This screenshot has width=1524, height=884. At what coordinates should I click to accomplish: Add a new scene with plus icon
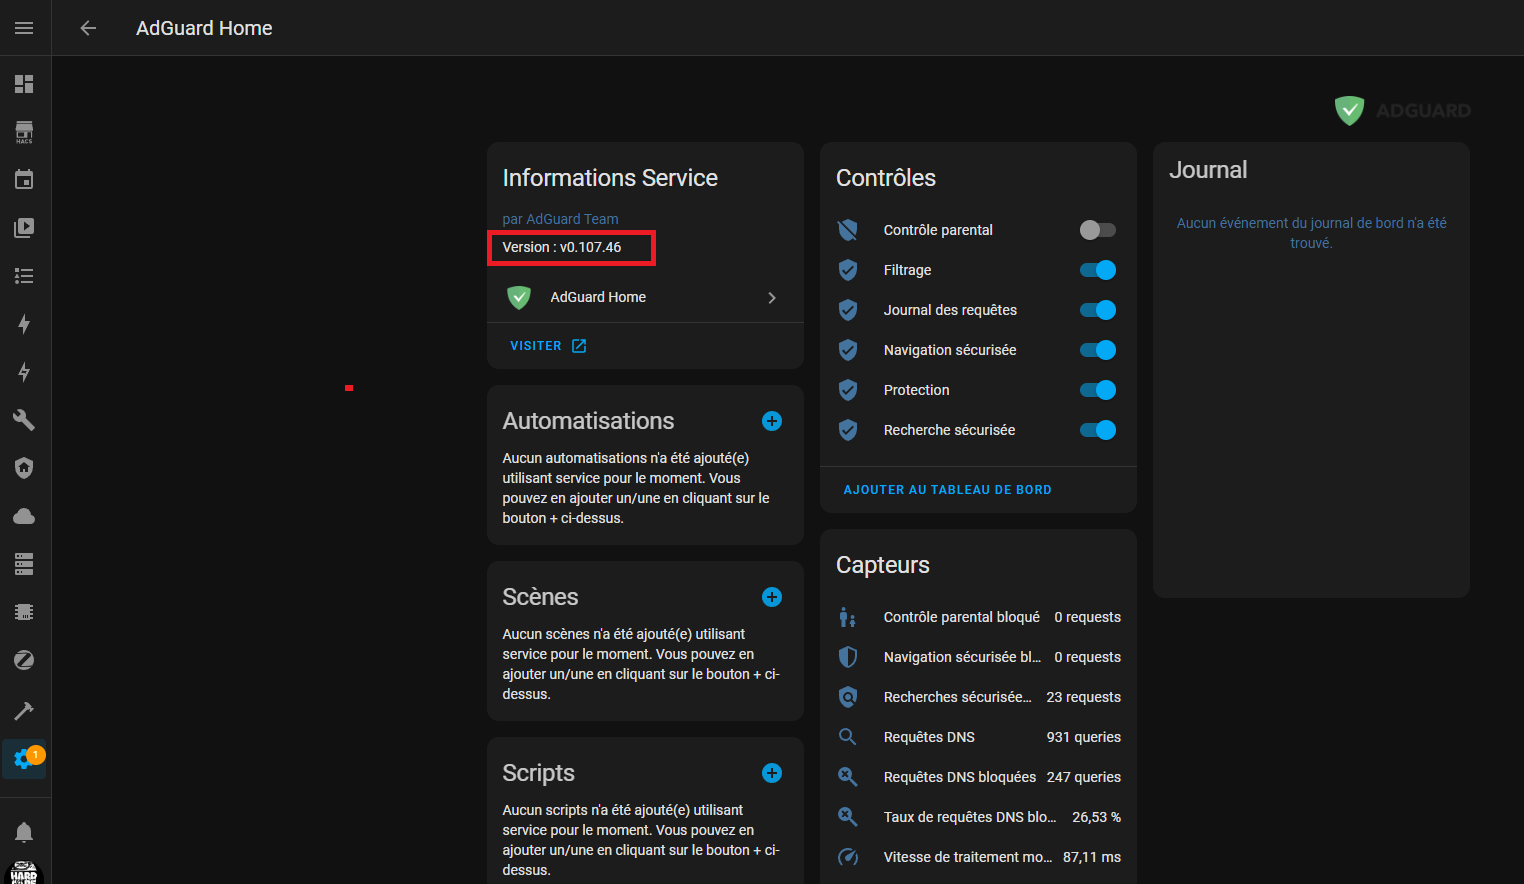[772, 597]
